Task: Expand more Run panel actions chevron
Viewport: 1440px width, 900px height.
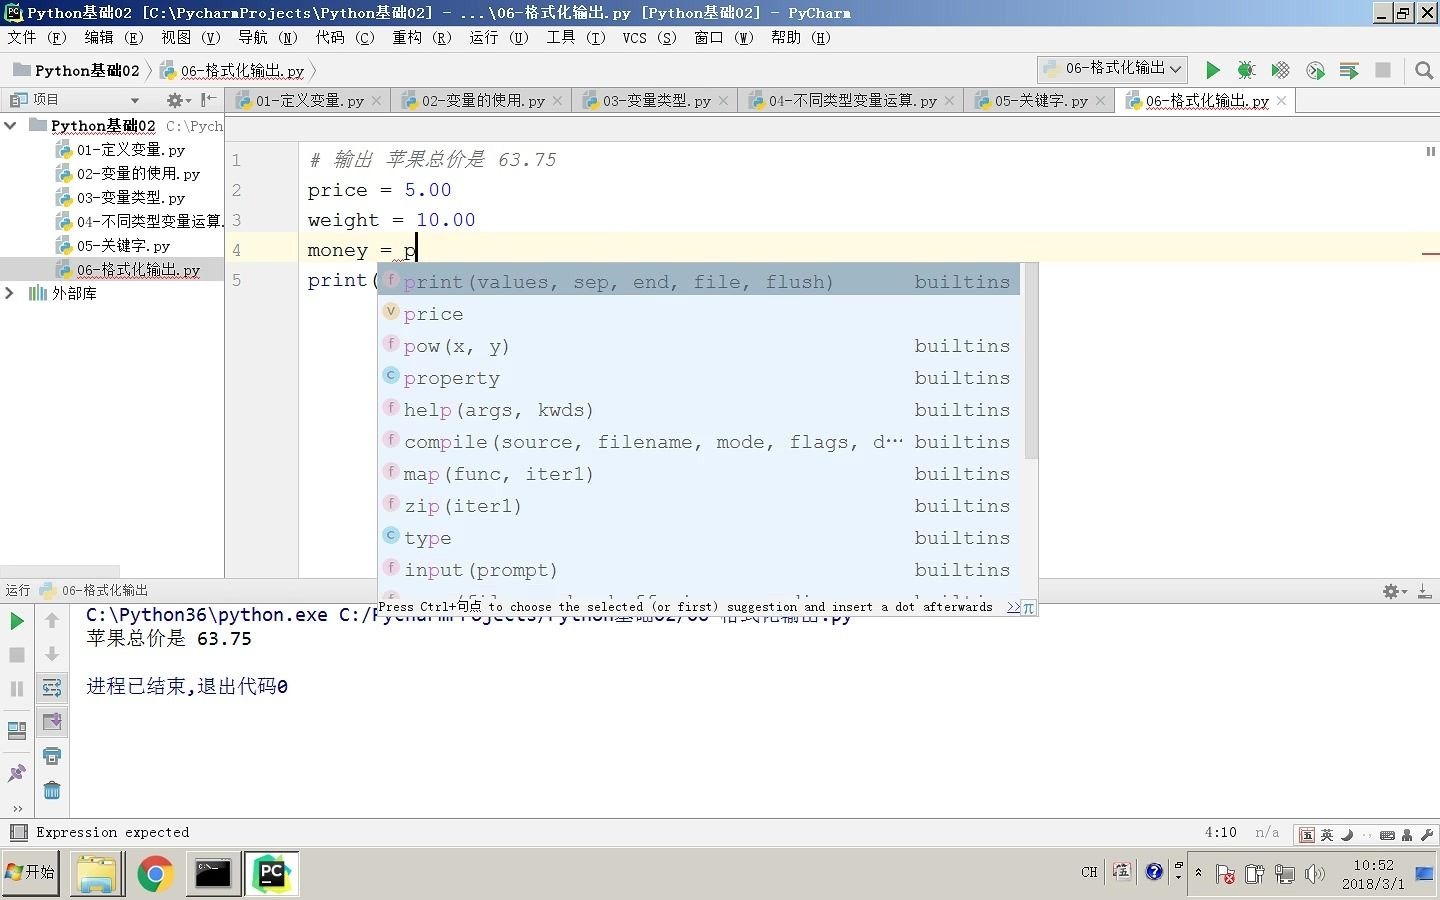Action: coord(17,808)
